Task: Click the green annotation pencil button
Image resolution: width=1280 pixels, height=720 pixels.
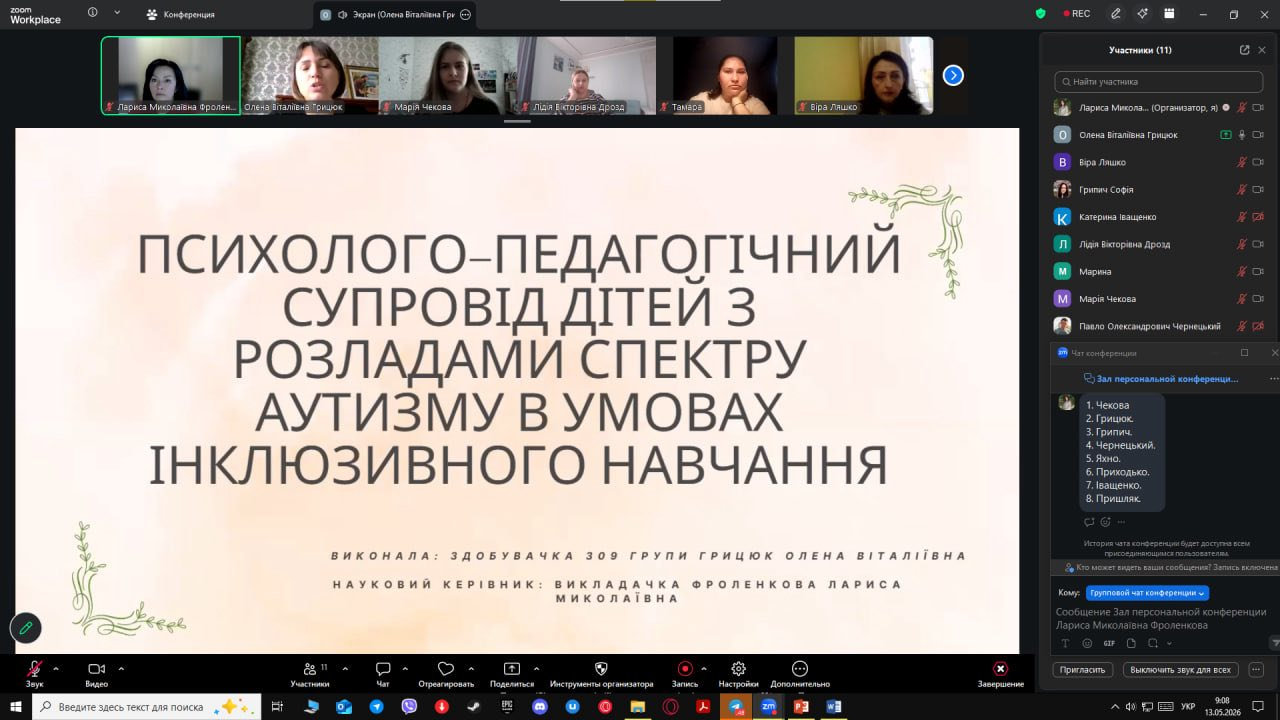Action: [x=25, y=628]
